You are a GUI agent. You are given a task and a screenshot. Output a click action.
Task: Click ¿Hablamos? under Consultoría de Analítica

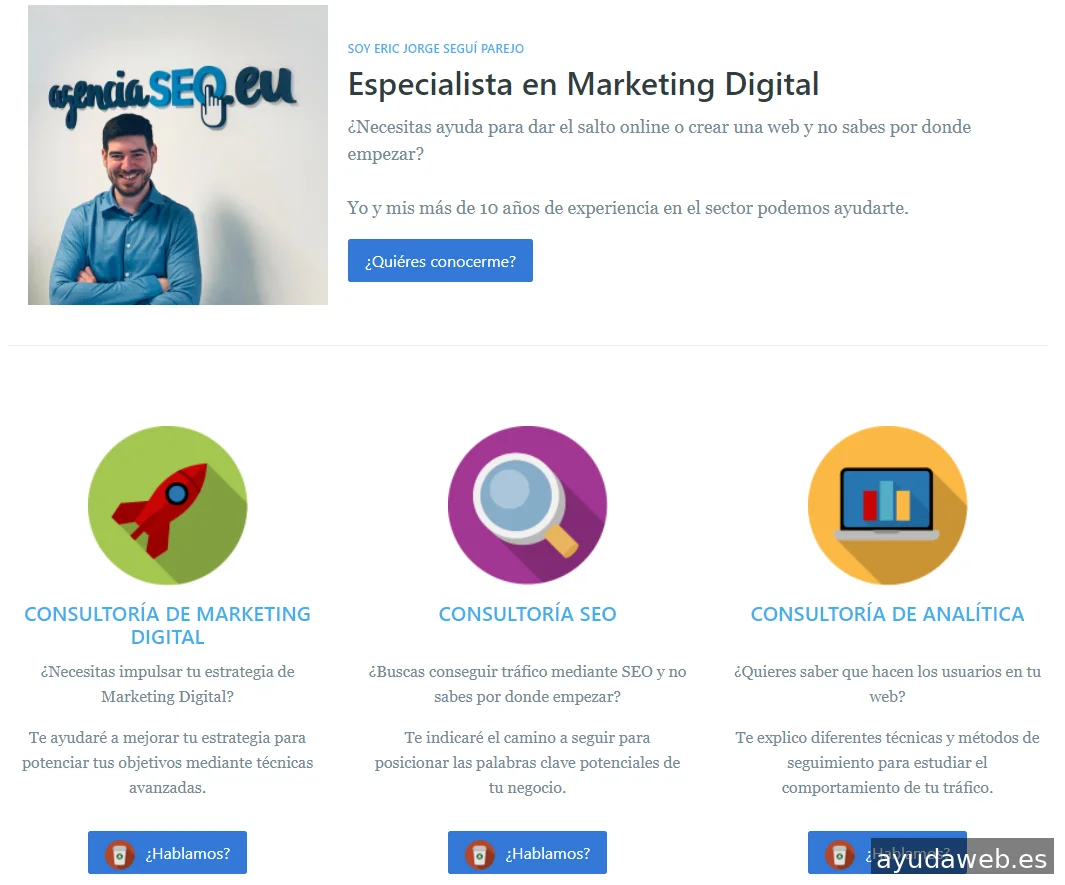(x=887, y=852)
